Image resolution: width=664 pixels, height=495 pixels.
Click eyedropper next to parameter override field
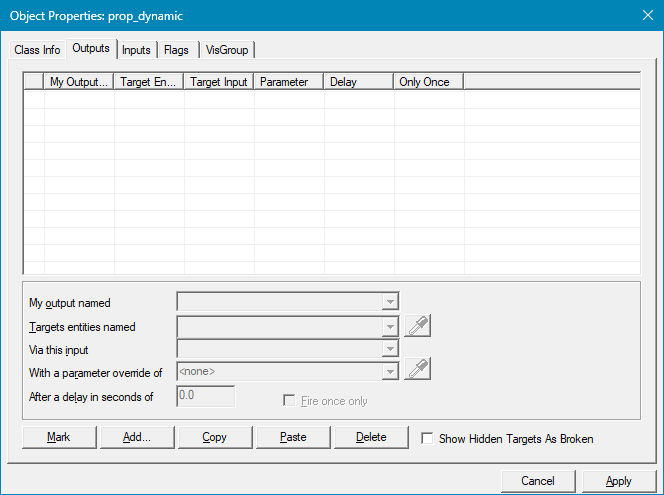(x=417, y=371)
